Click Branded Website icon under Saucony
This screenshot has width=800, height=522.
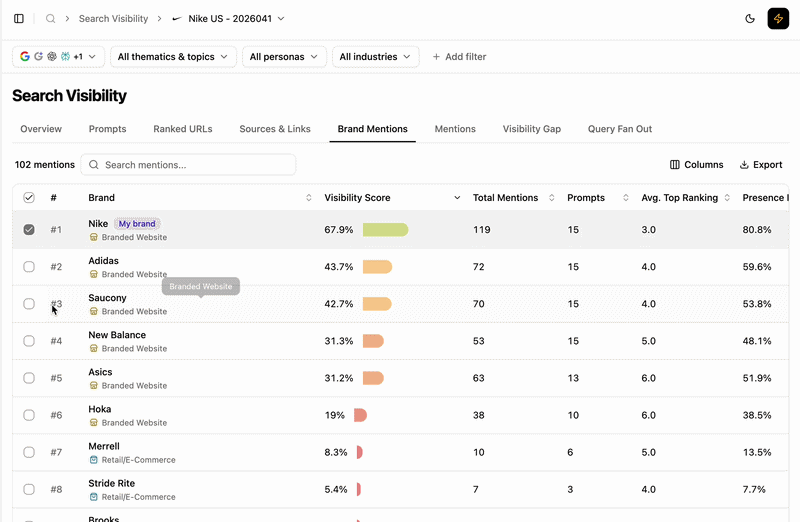(93, 311)
